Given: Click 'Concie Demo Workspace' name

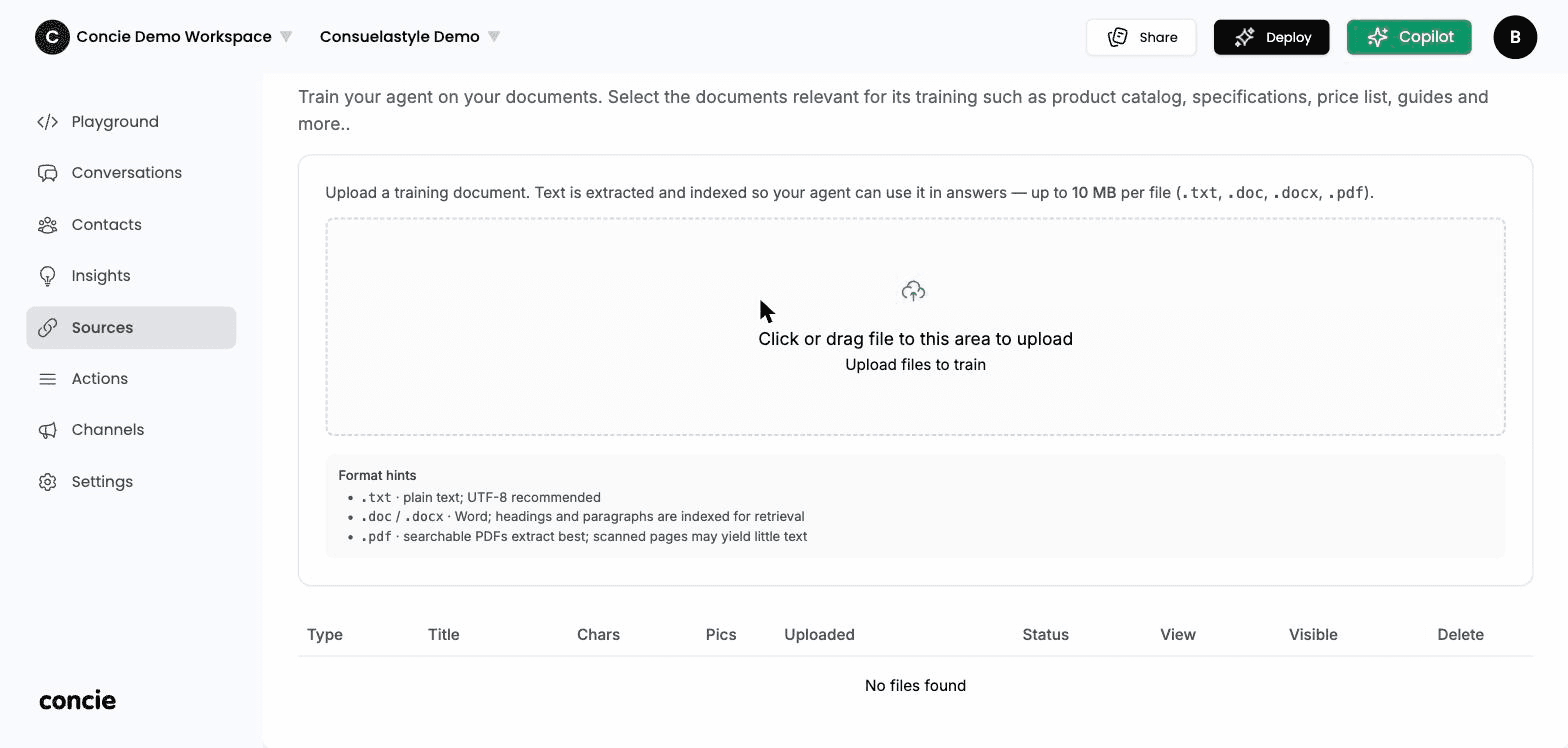Looking at the screenshot, I should coord(174,37).
